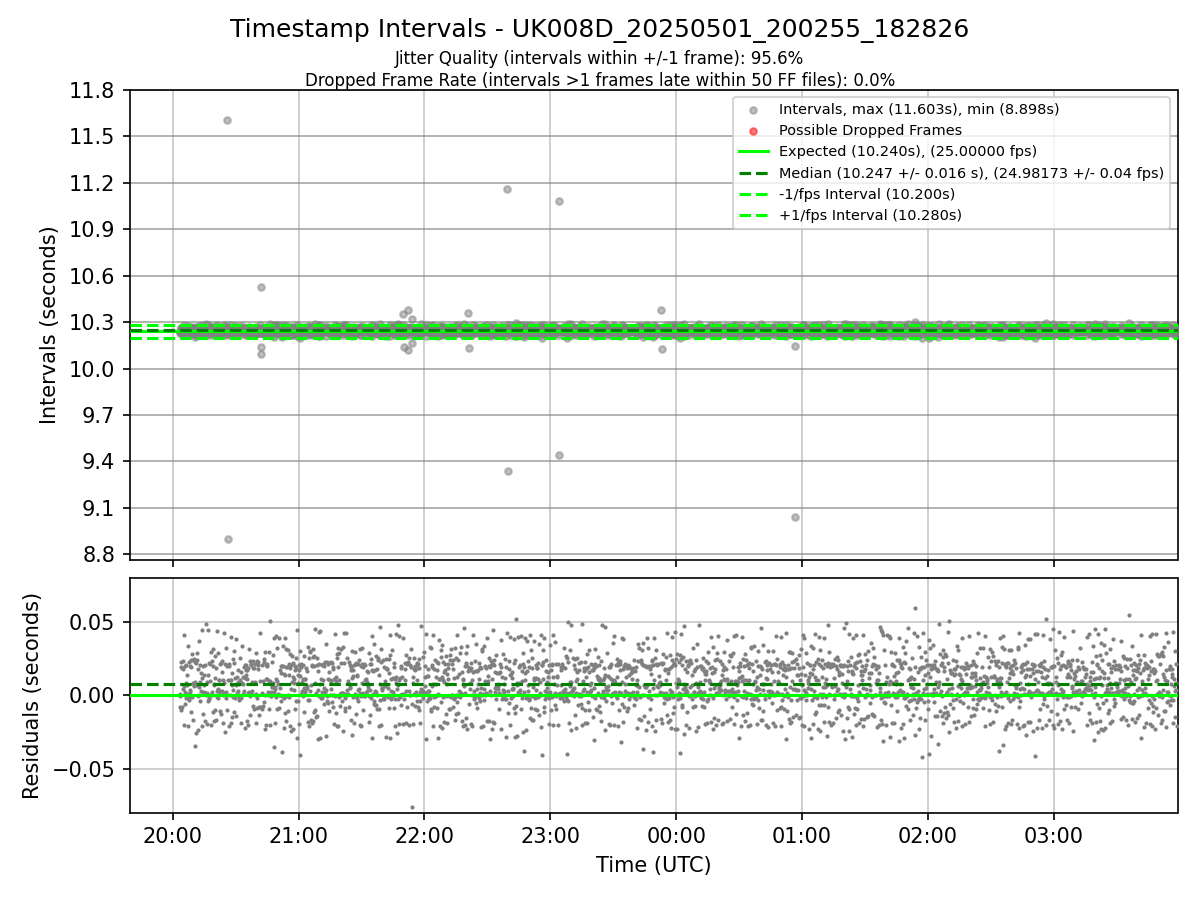Click the 'Jitter Quality' subtitle line

pos(599,58)
